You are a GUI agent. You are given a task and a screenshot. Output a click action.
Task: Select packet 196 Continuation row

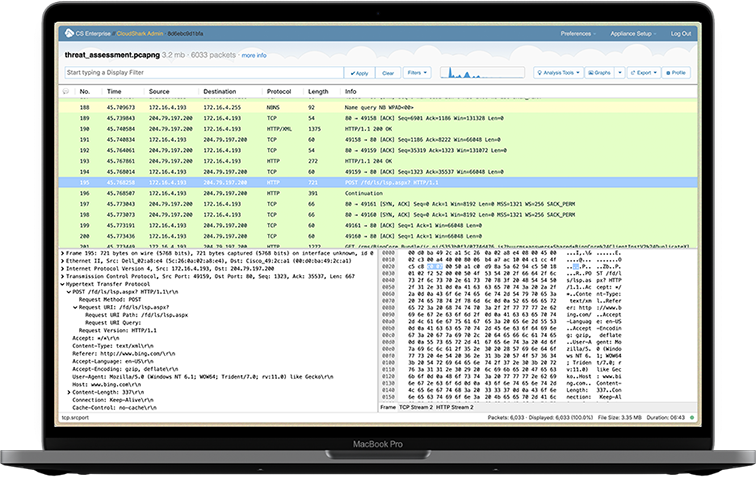click(x=378, y=193)
